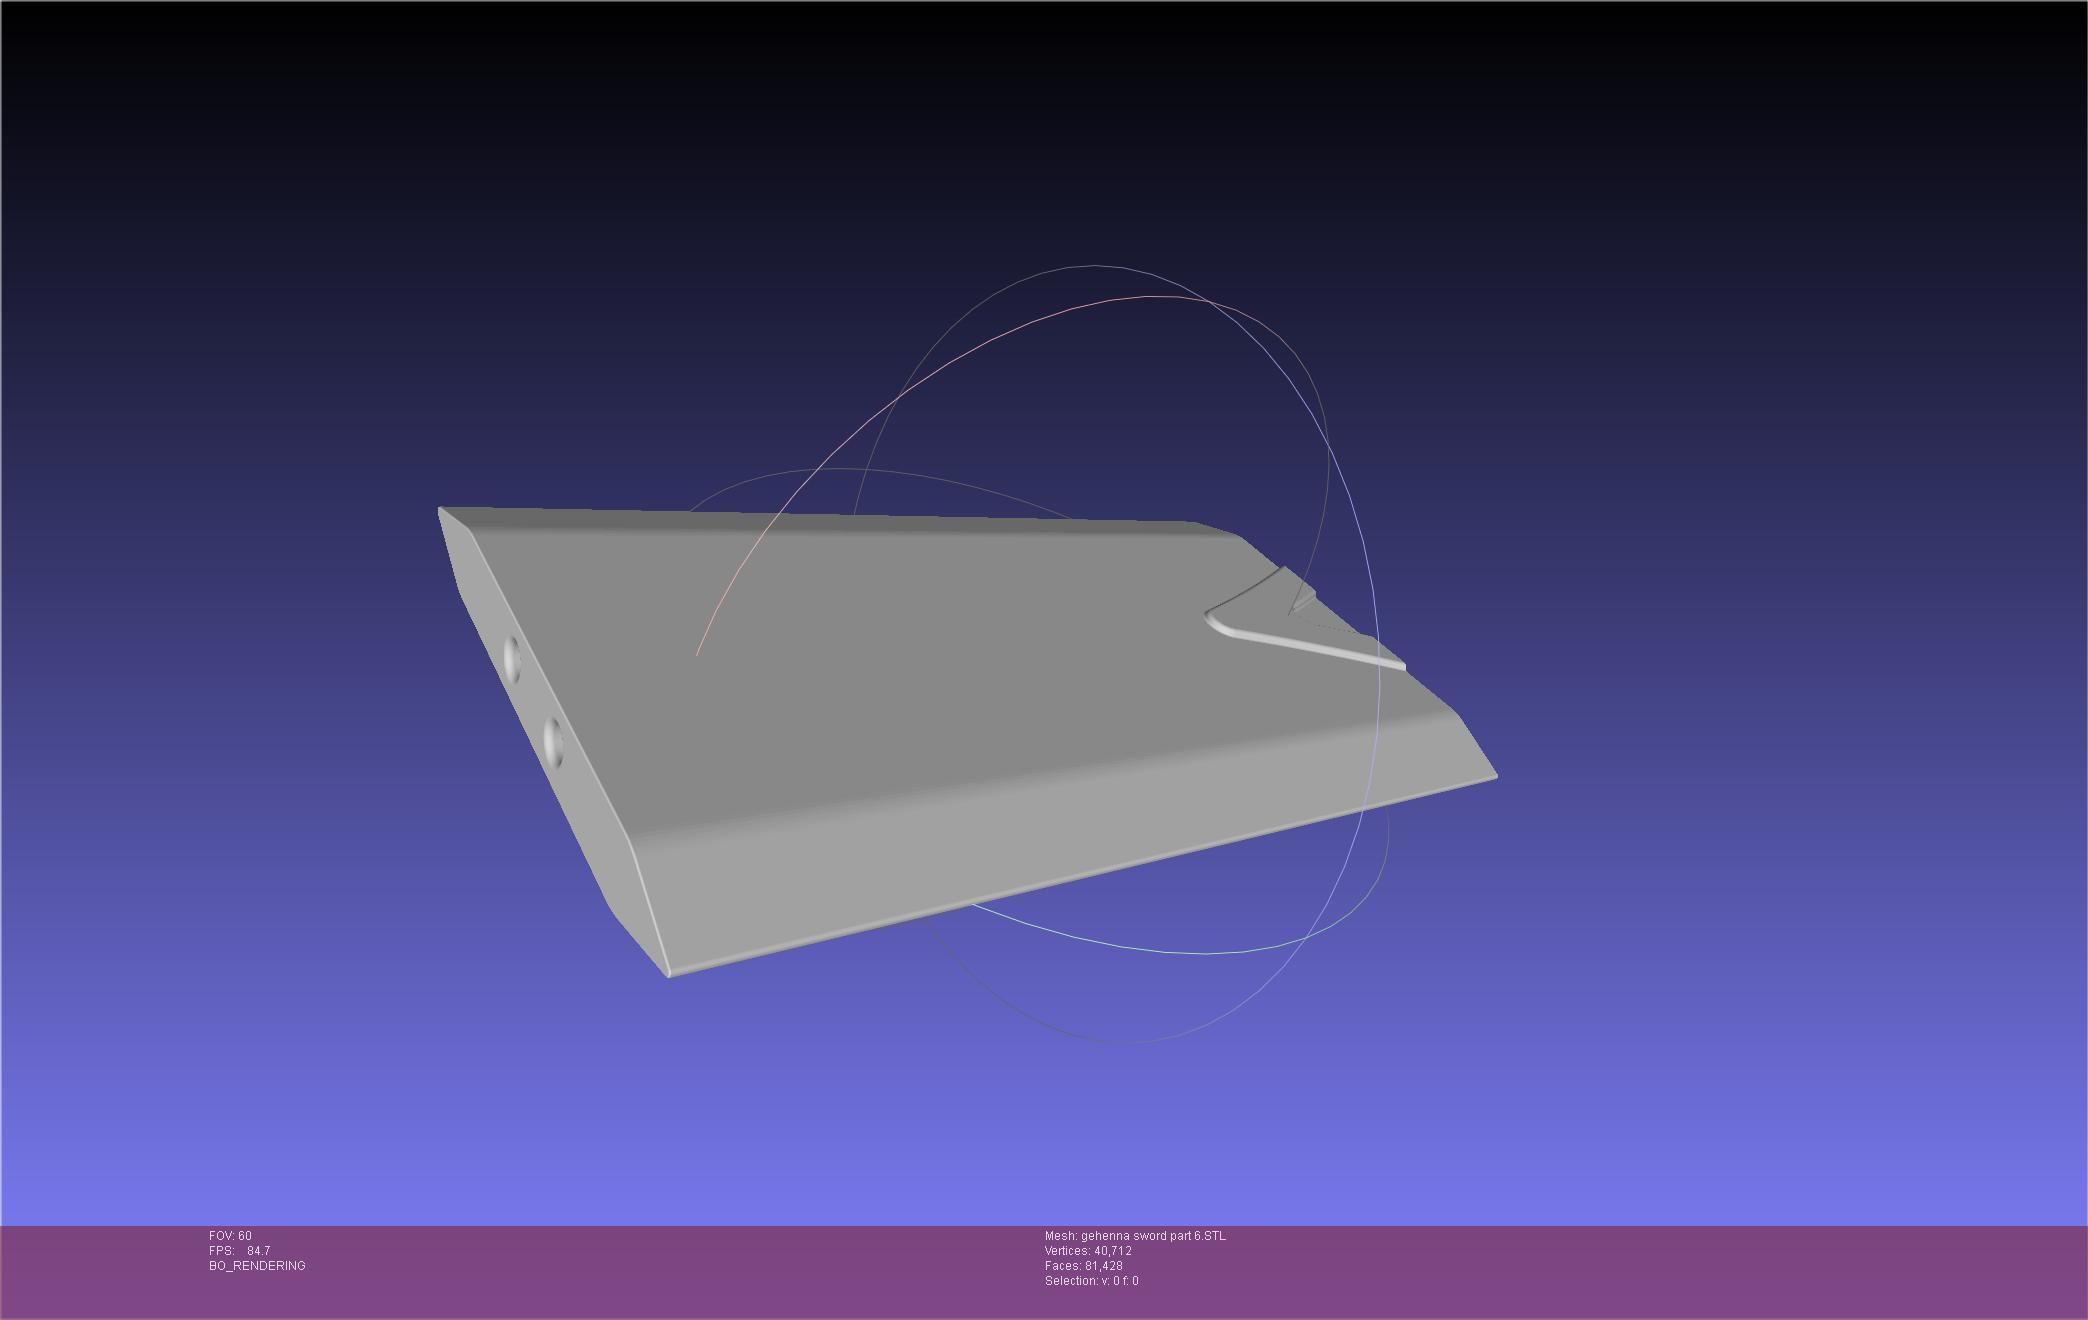2088x1320 pixels.
Task: Click the top-left corner of the mesh
Action: pos(441,510)
